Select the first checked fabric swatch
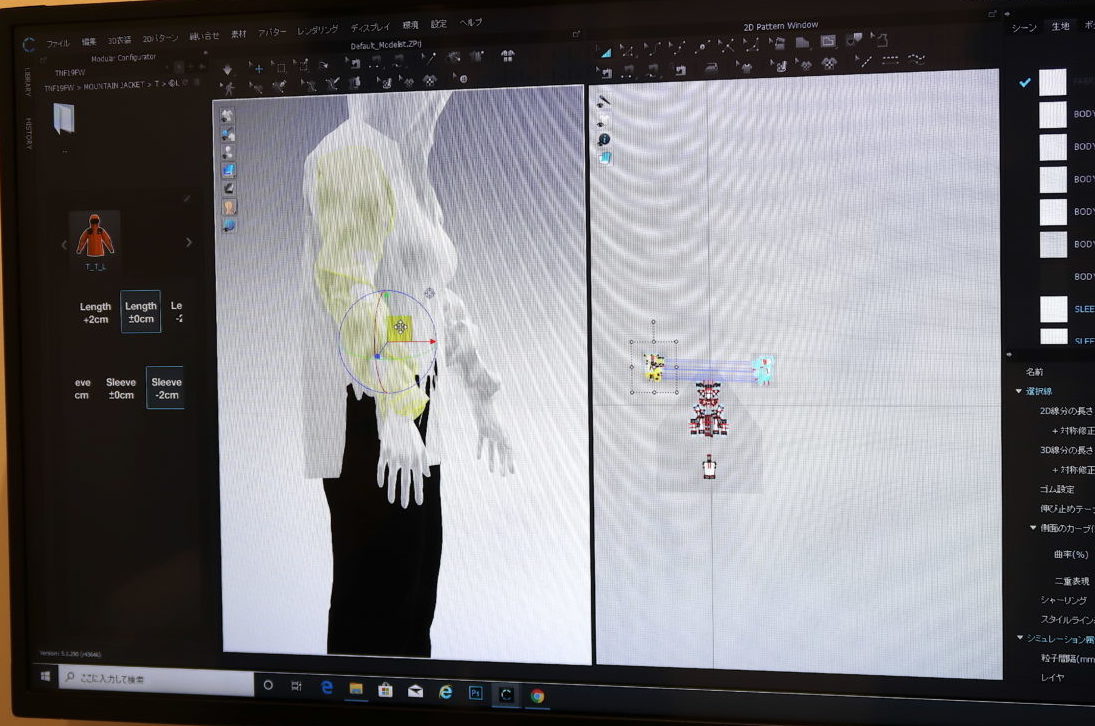The width and height of the screenshot is (1095, 726). (1052, 83)
